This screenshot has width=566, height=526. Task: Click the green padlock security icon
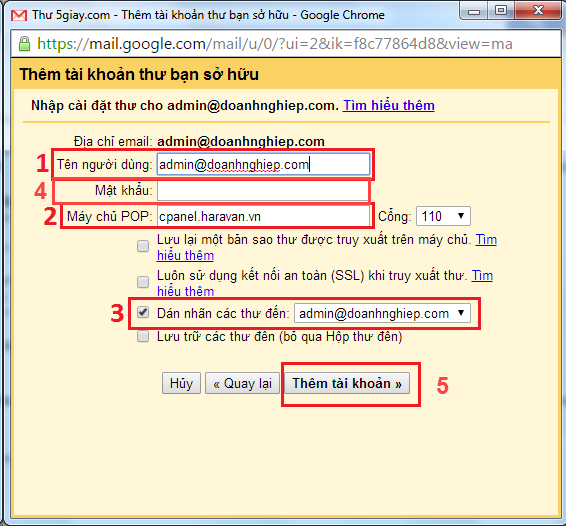click(x=24, y=44)
